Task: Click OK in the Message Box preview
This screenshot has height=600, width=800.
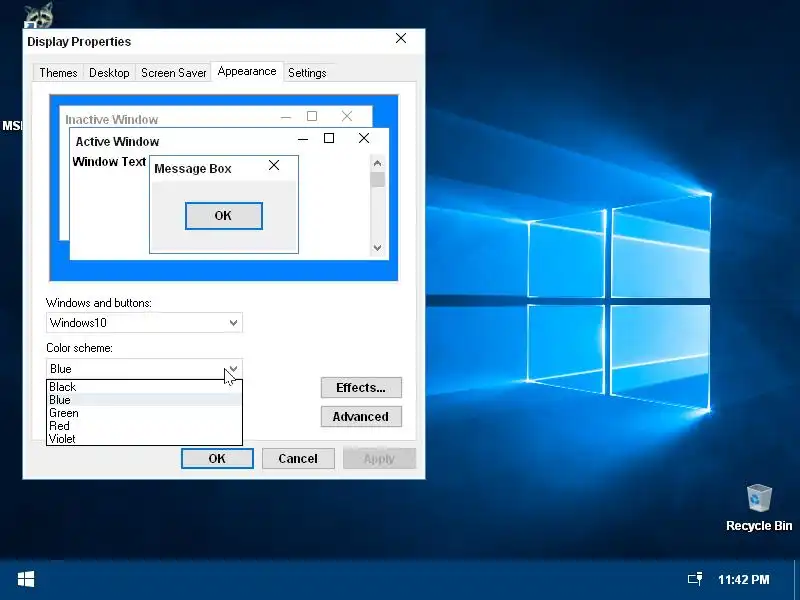Action: tap(223, 216)
